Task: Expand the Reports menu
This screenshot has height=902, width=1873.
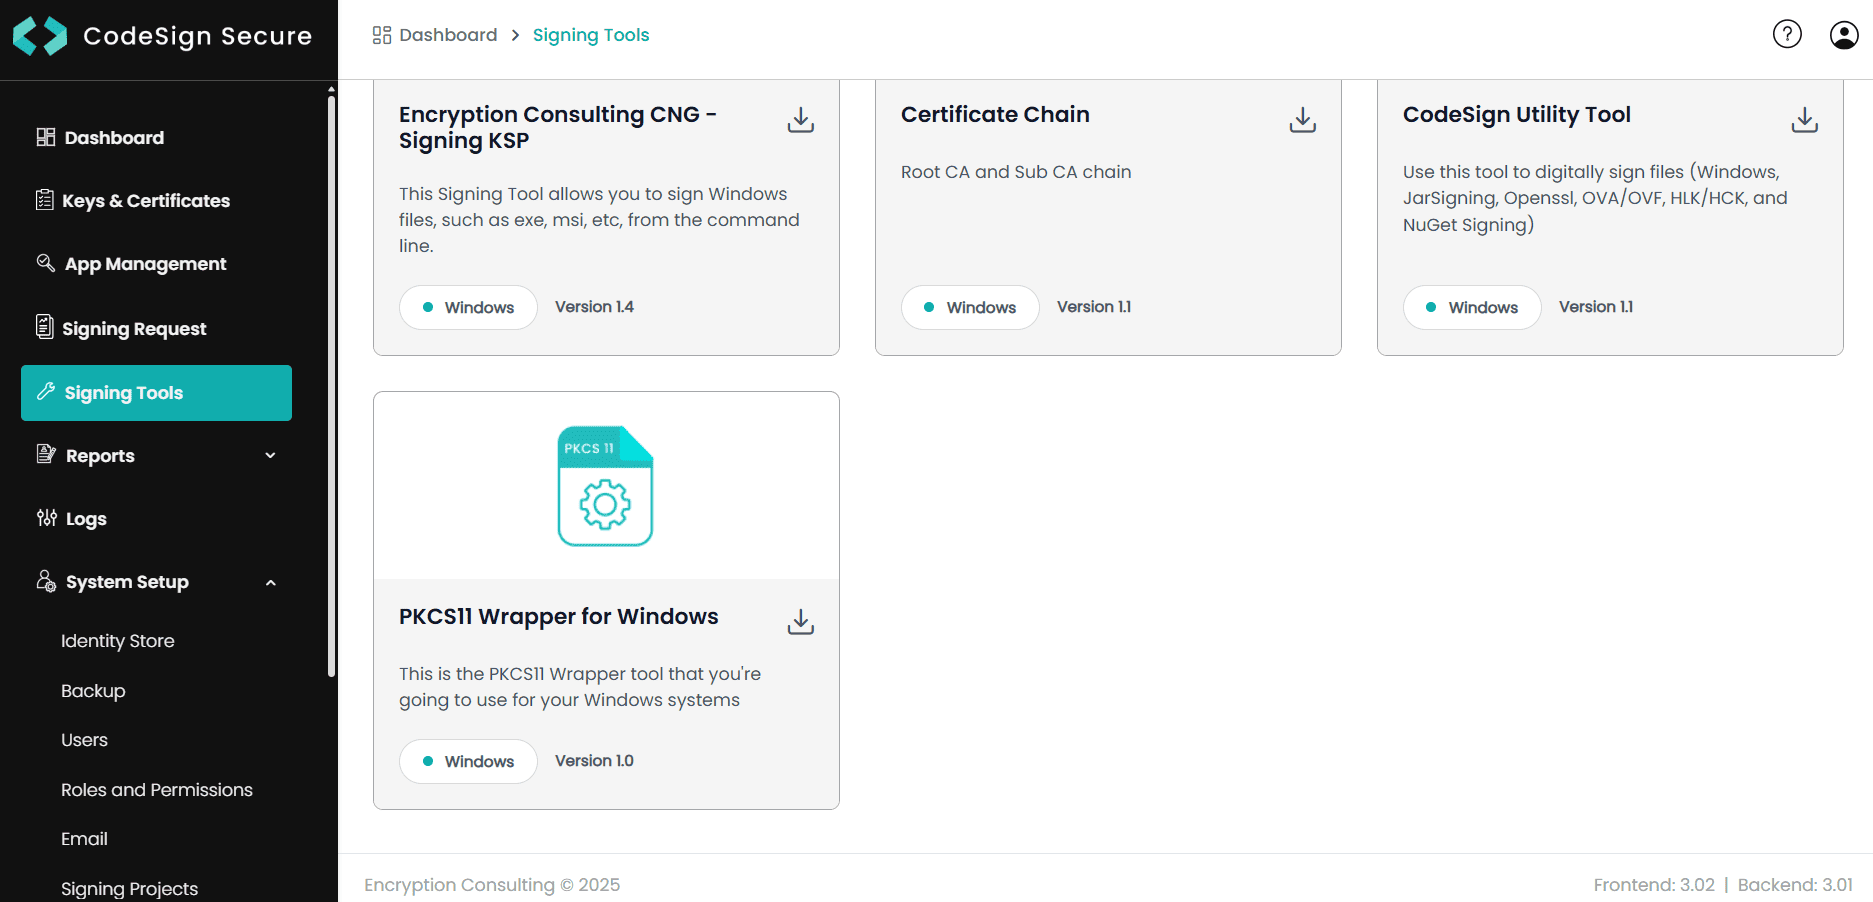Action: pos(99,455)
